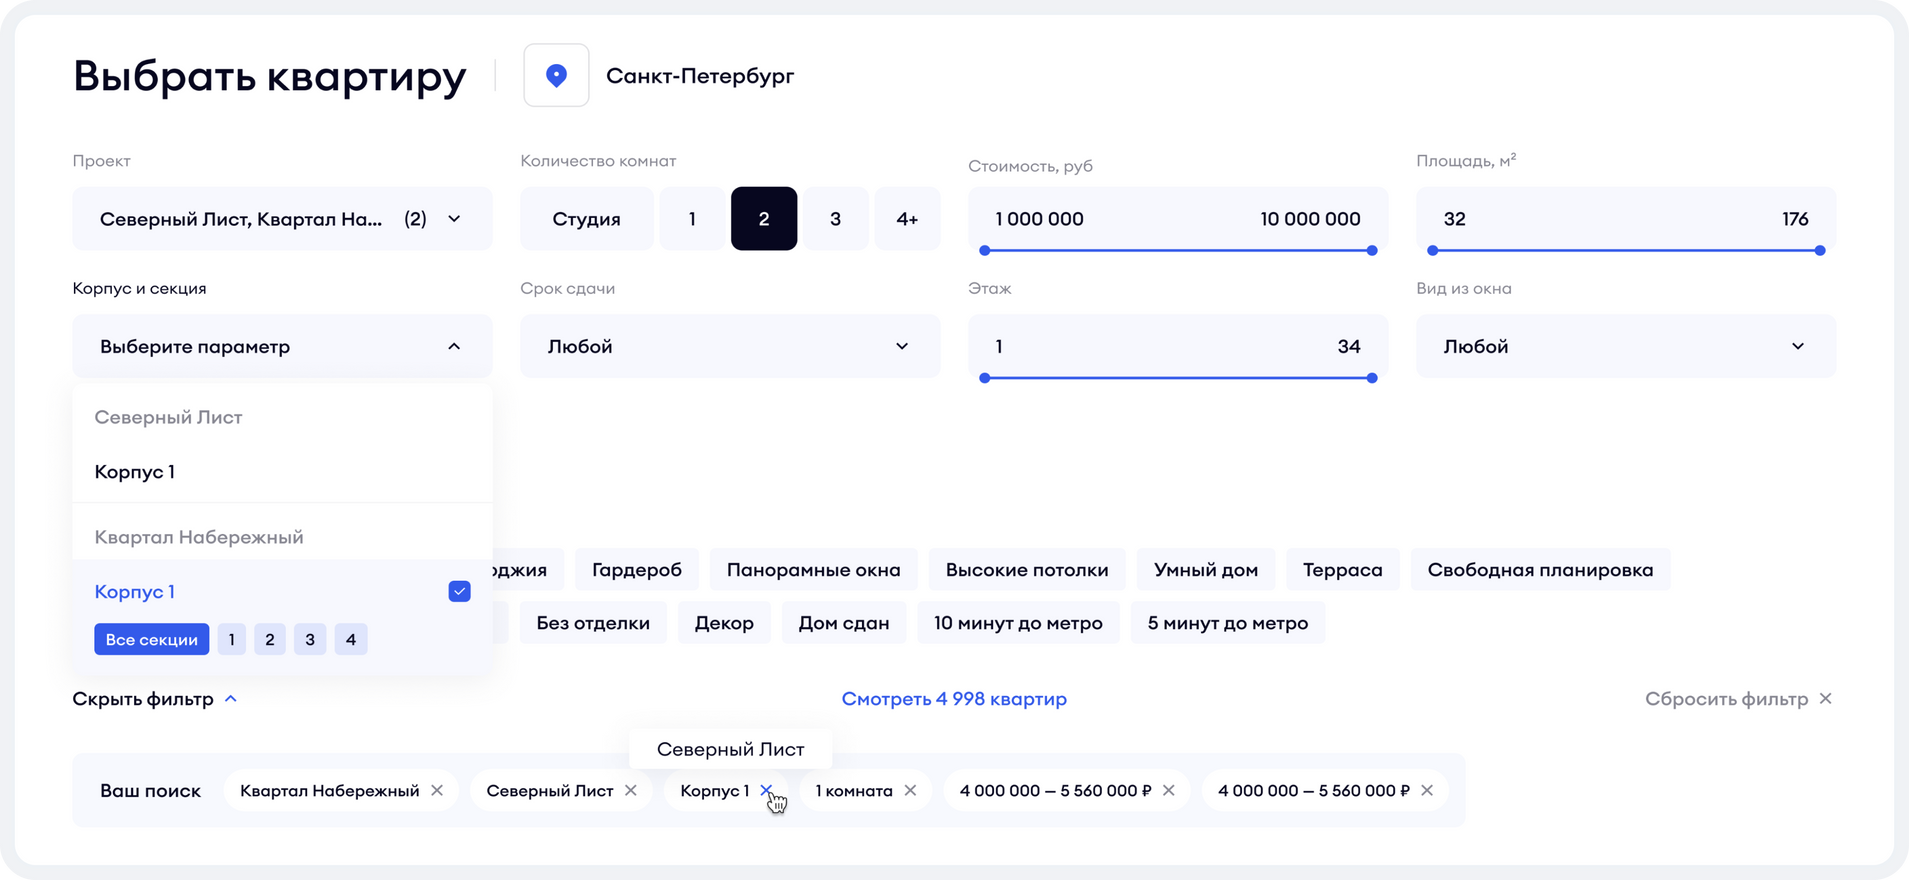
Task: Remove the Корпус 1 search chip
Action: click(x=766, y=790)
